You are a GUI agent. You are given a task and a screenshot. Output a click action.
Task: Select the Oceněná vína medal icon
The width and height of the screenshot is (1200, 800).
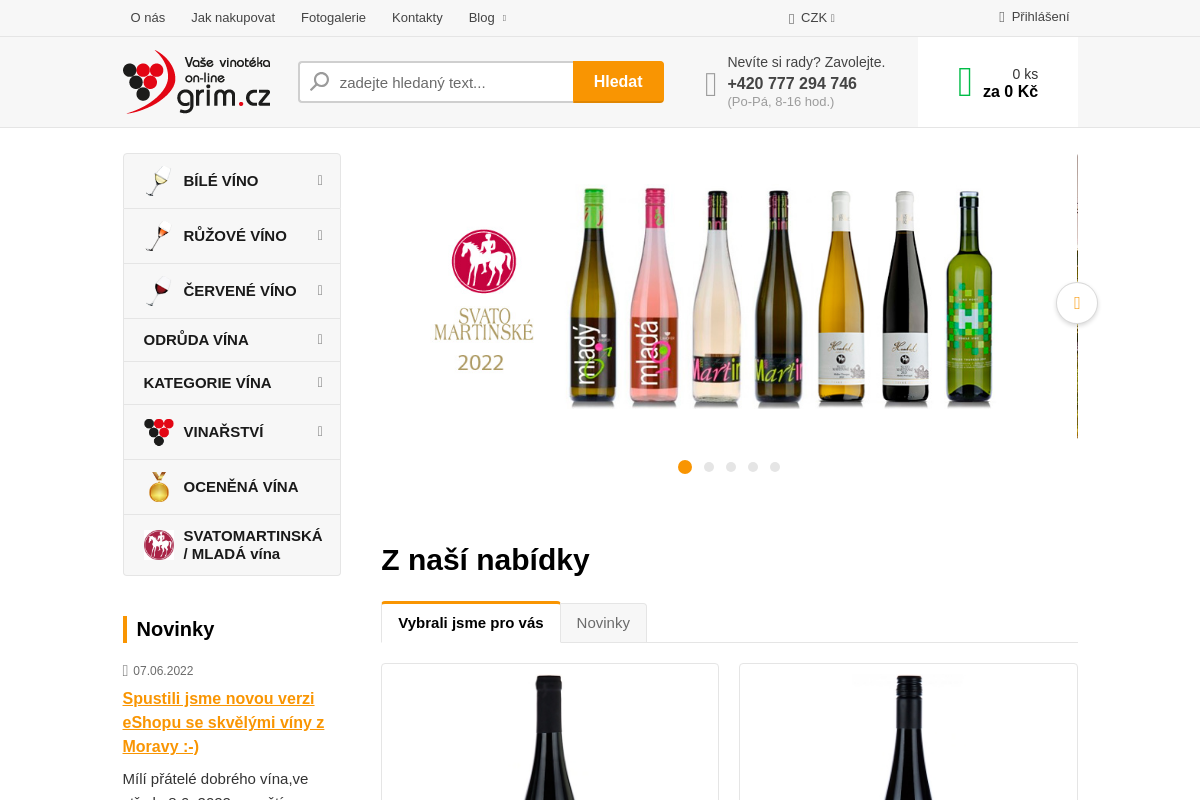coord(158,486)
